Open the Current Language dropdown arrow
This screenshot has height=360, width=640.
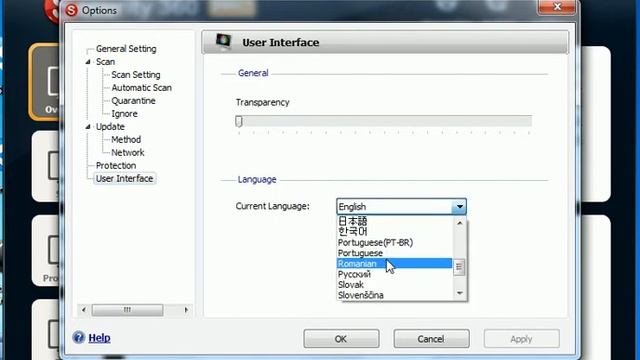459,207
